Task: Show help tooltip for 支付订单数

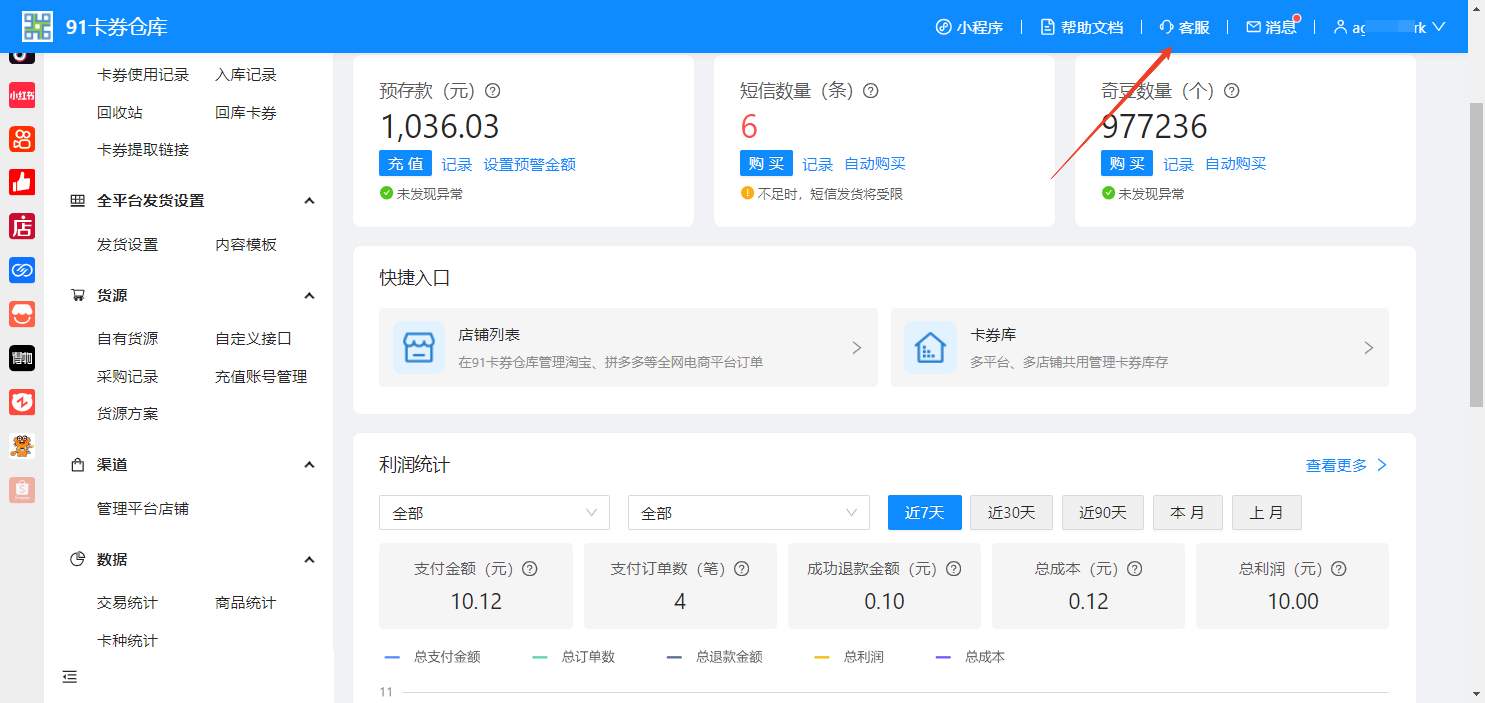Action: coord(742,569)
